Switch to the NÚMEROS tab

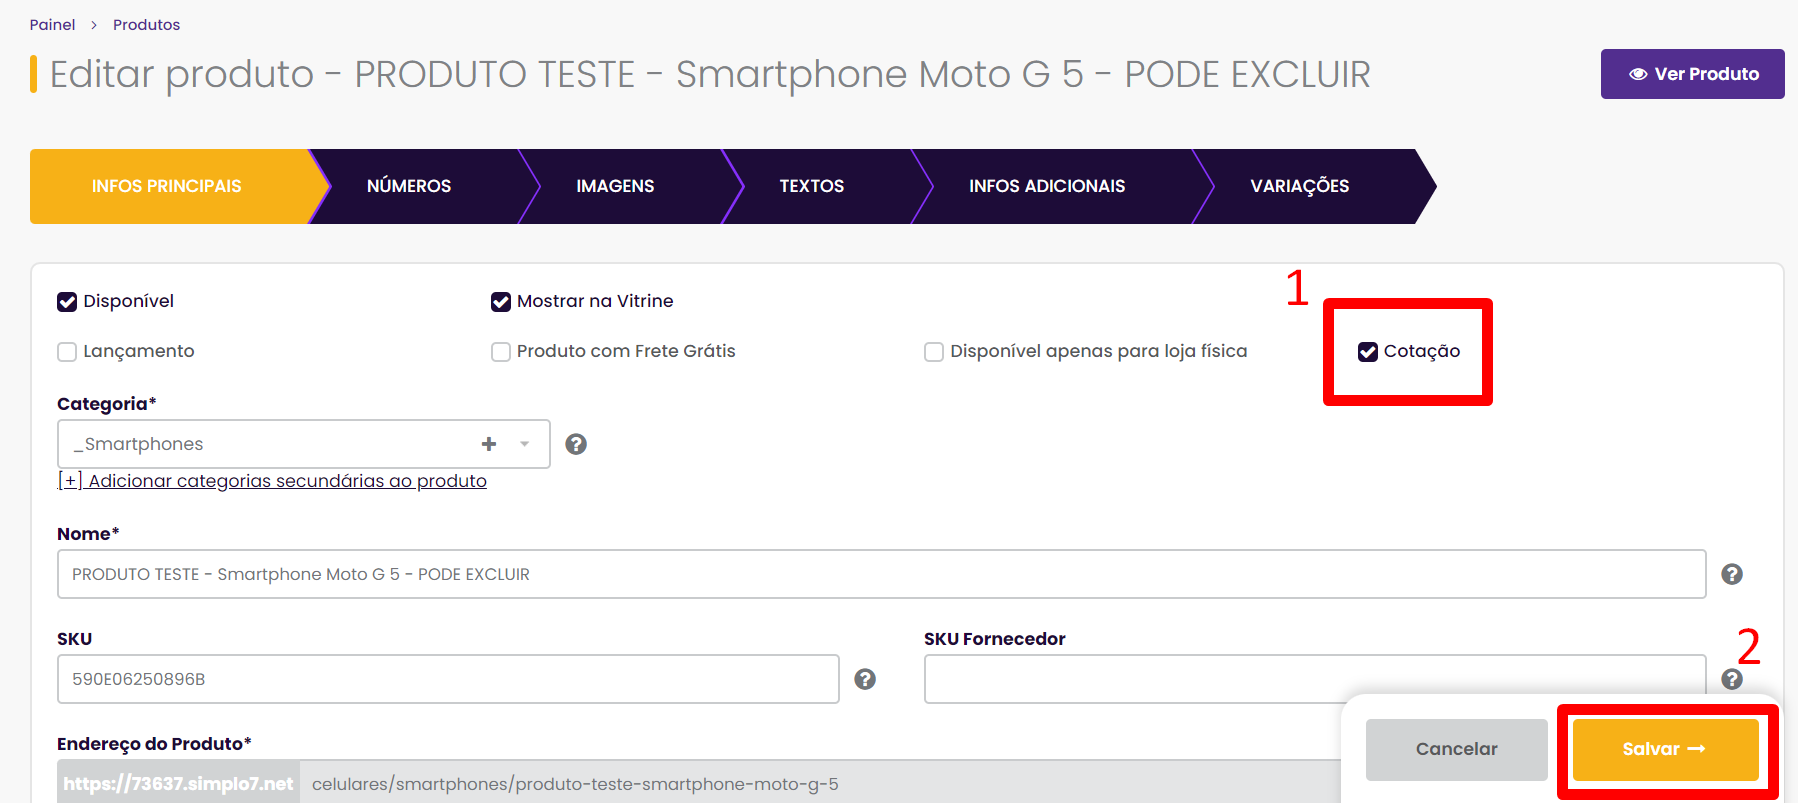point(409,186)
